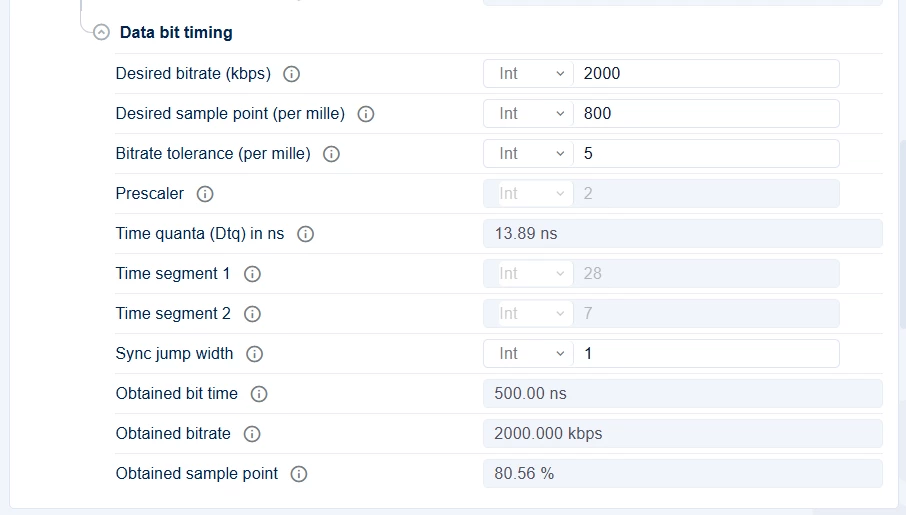
Task: Show info for Time quanta (Dtq)
Action: [305, 234]
